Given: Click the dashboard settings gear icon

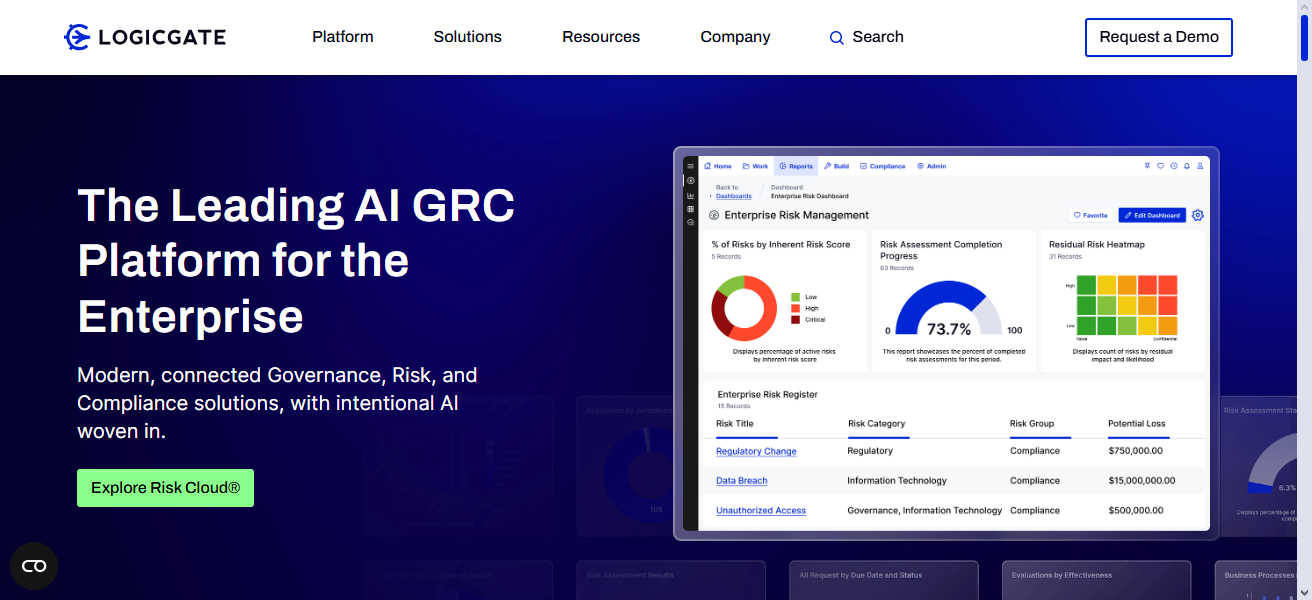Looking at the screenshot, I should click(x=1198, y=215).
